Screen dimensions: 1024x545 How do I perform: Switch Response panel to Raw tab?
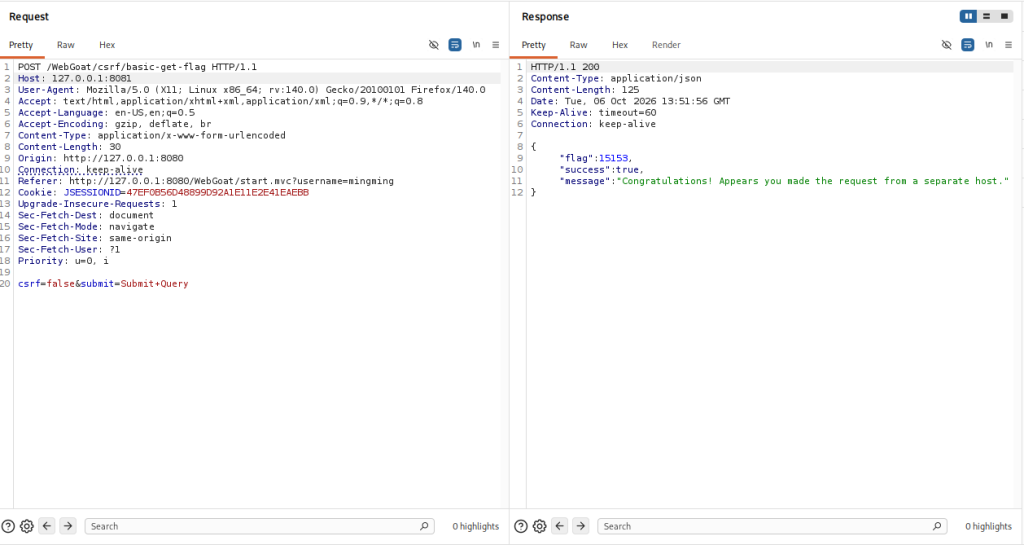(579, 45)
